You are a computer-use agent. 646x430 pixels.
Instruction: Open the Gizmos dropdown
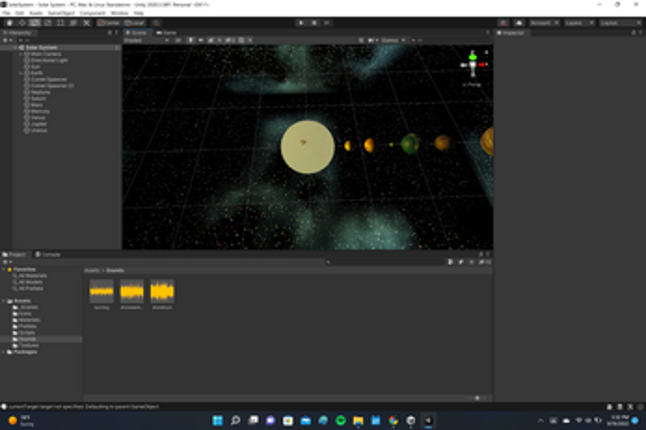tap(393, 40)
